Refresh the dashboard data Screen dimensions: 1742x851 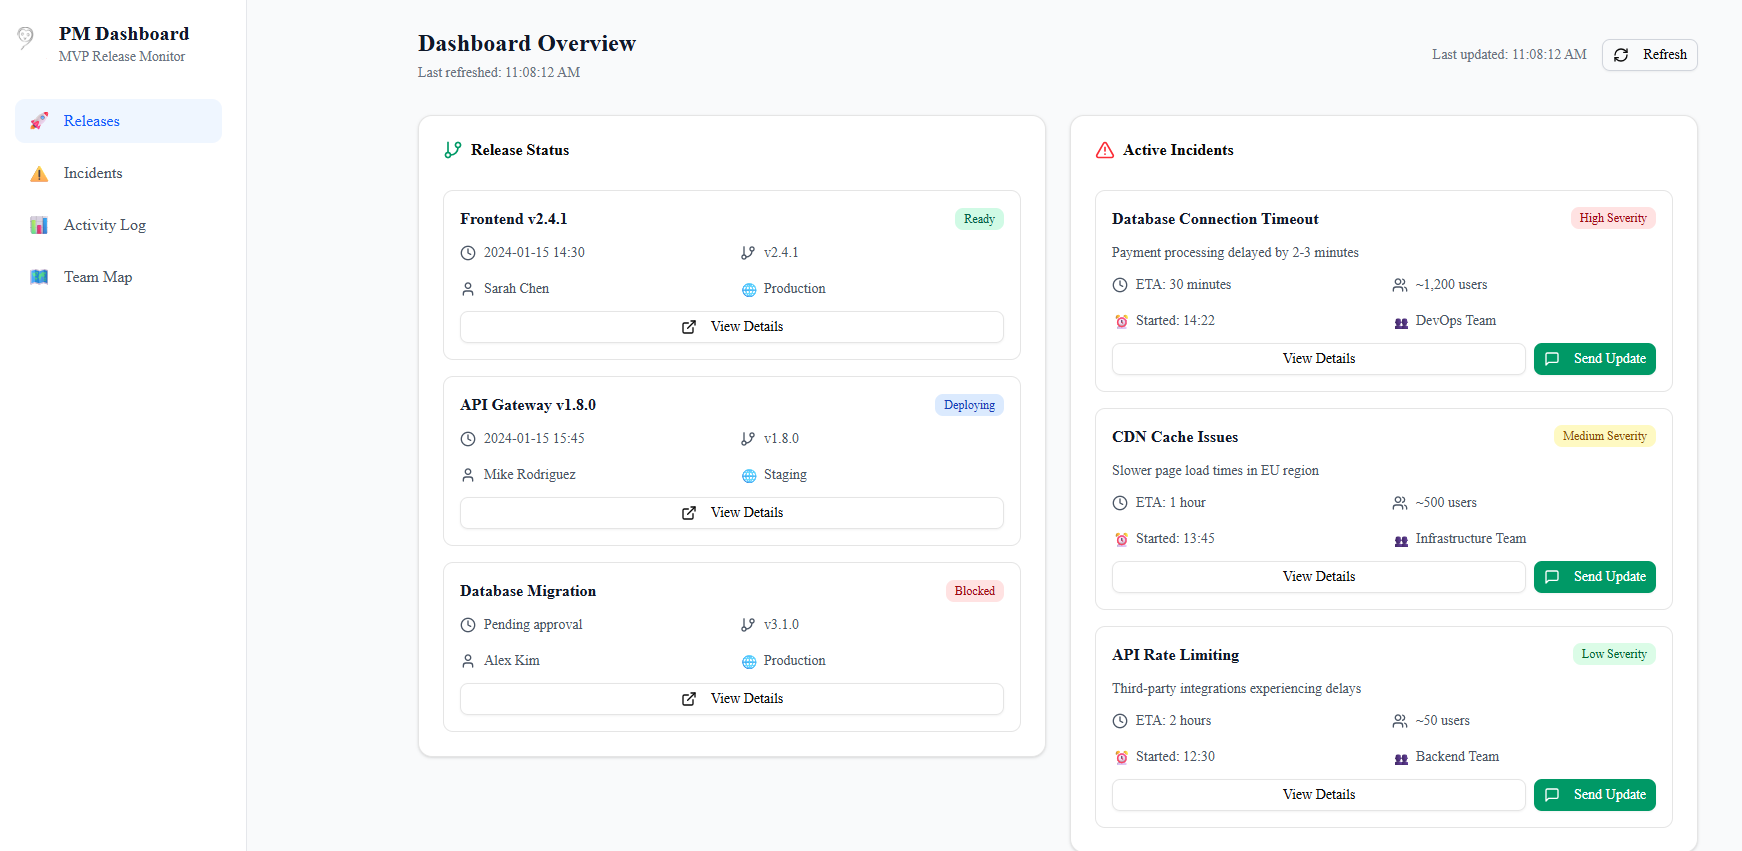pos(1649,55)
